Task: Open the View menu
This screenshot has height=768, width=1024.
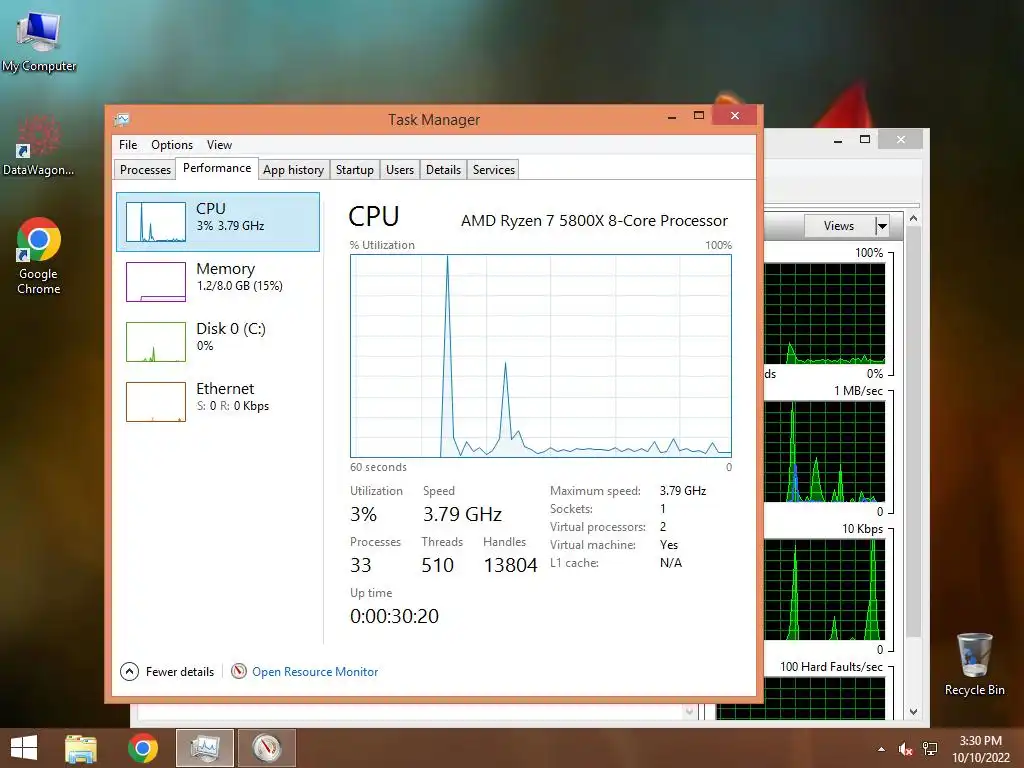Action: [219, 145]
